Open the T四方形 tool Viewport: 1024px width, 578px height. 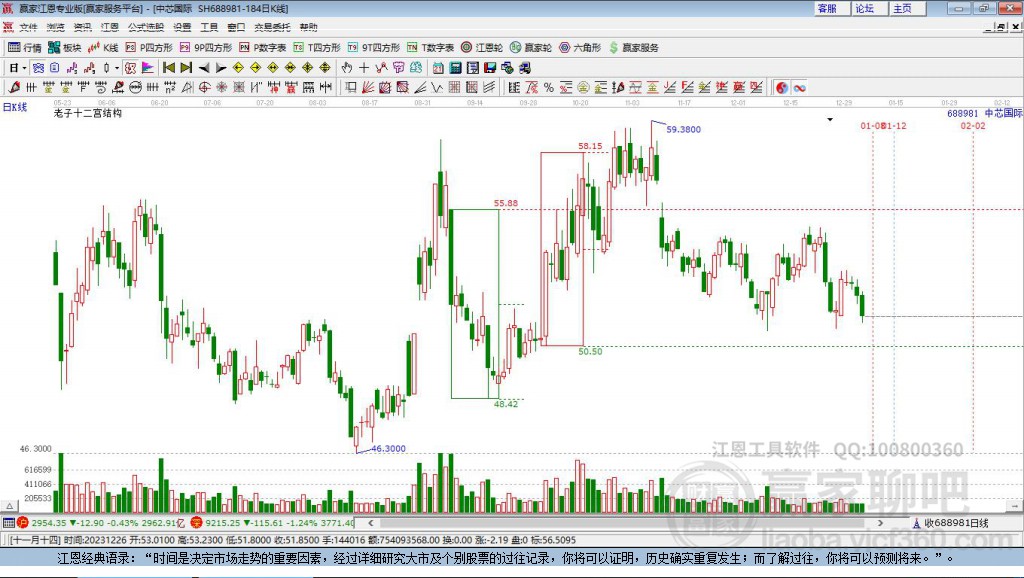(317, 48)
